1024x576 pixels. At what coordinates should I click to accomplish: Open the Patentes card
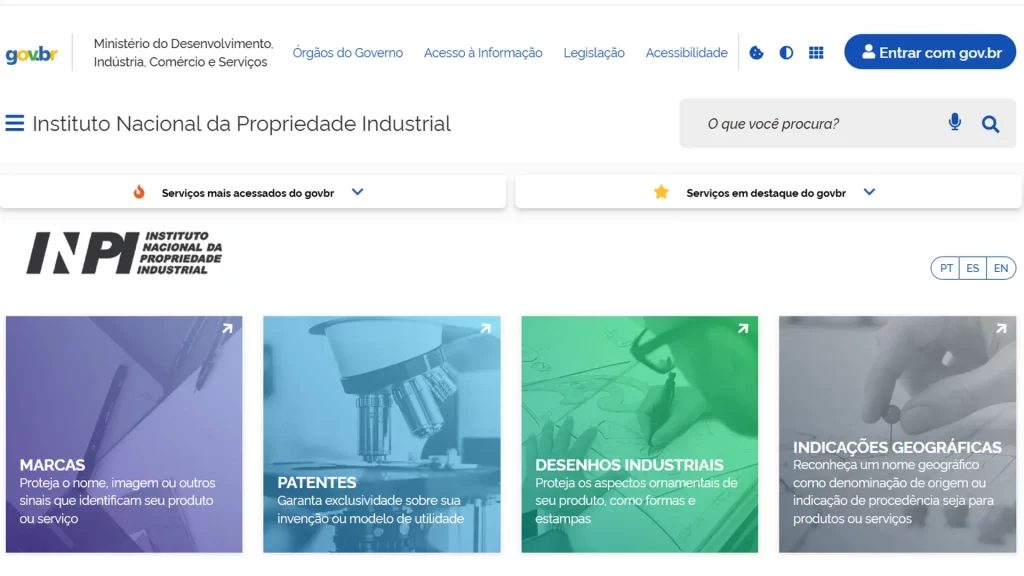pos(381,434)
